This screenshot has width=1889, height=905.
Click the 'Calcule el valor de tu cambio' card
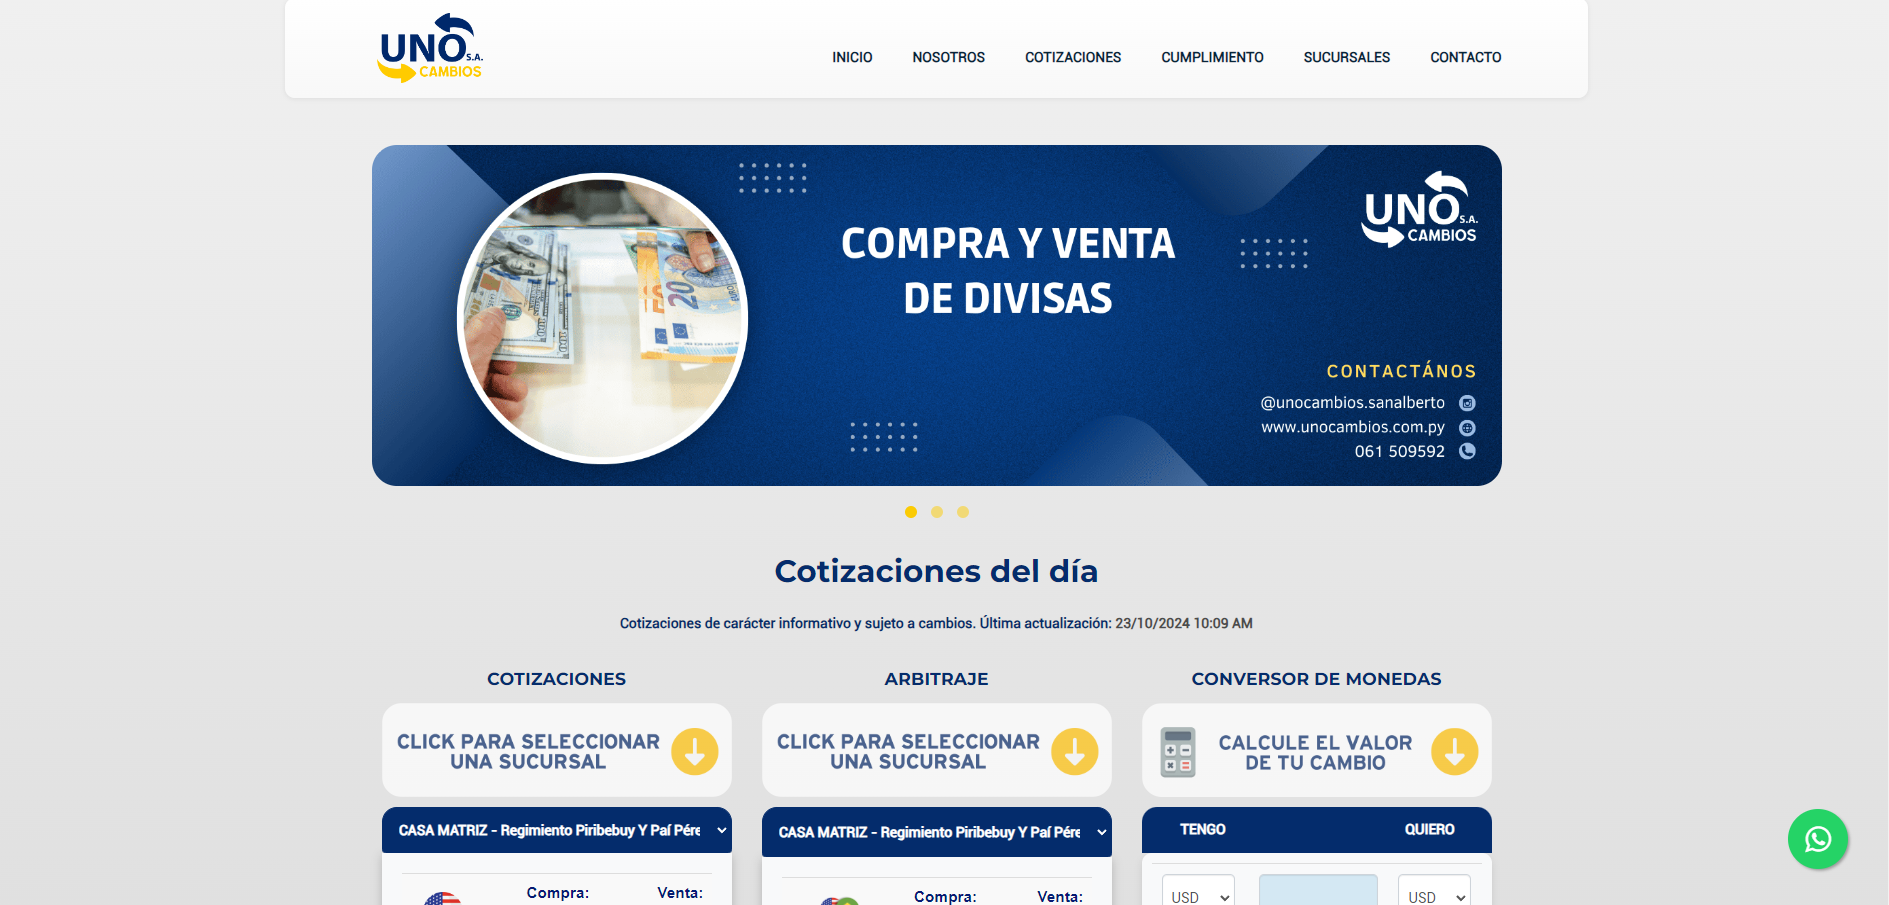pyautogui.click(x=1317, y=750)
